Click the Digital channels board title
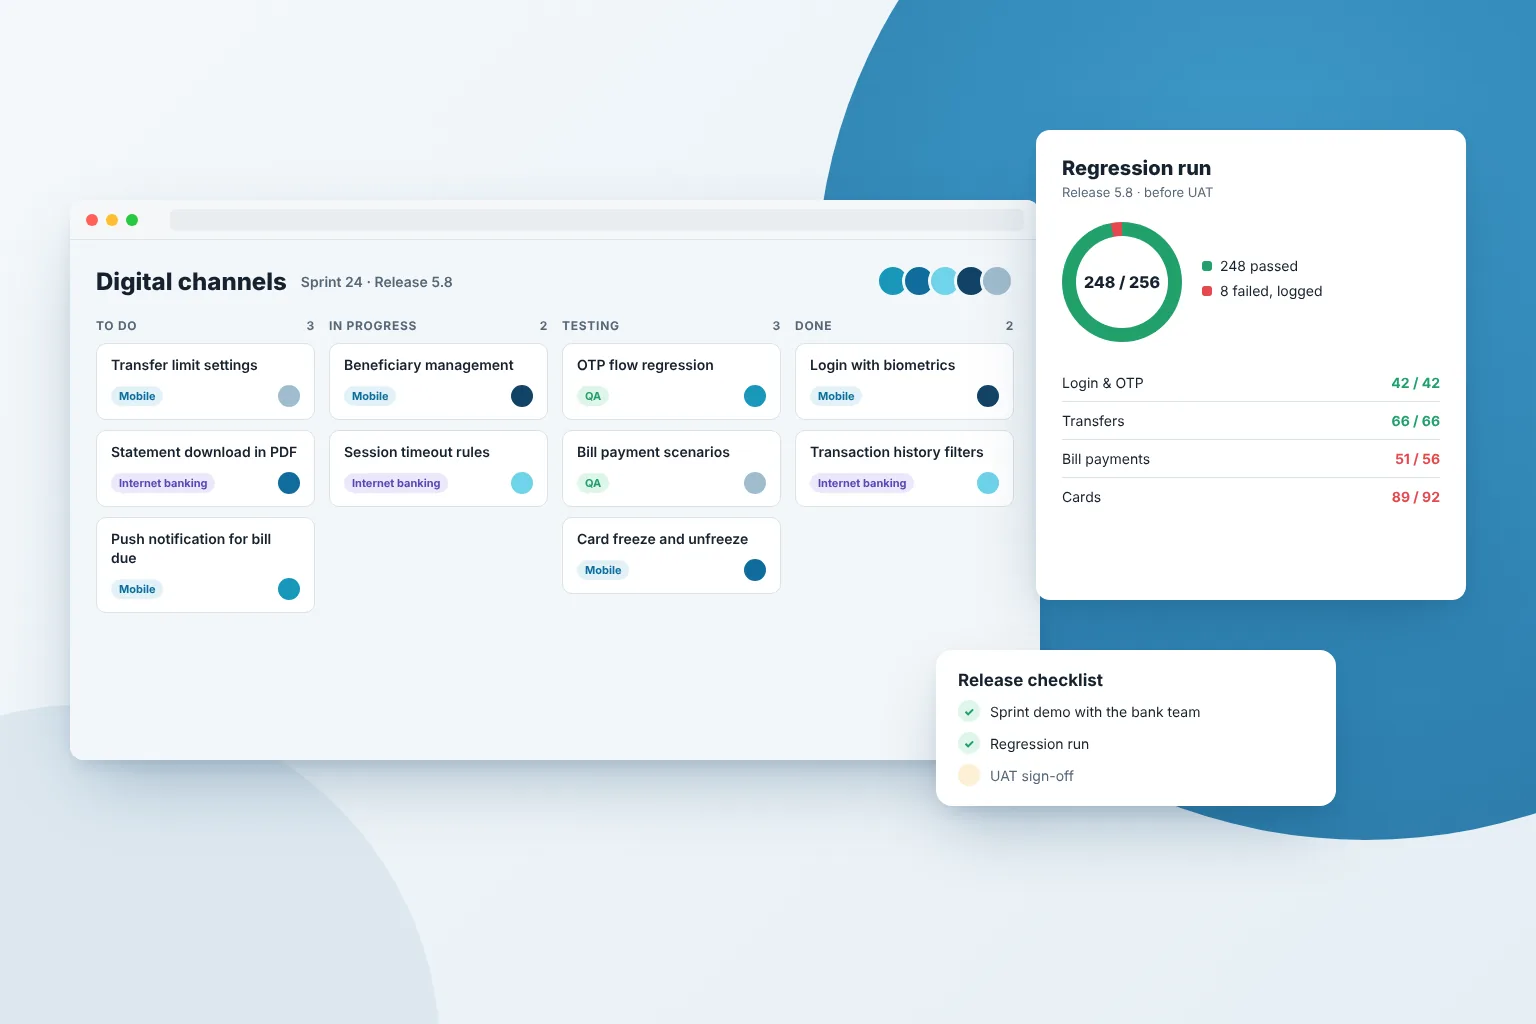This screenshot has width=1536, height=1024. [191, 282]
